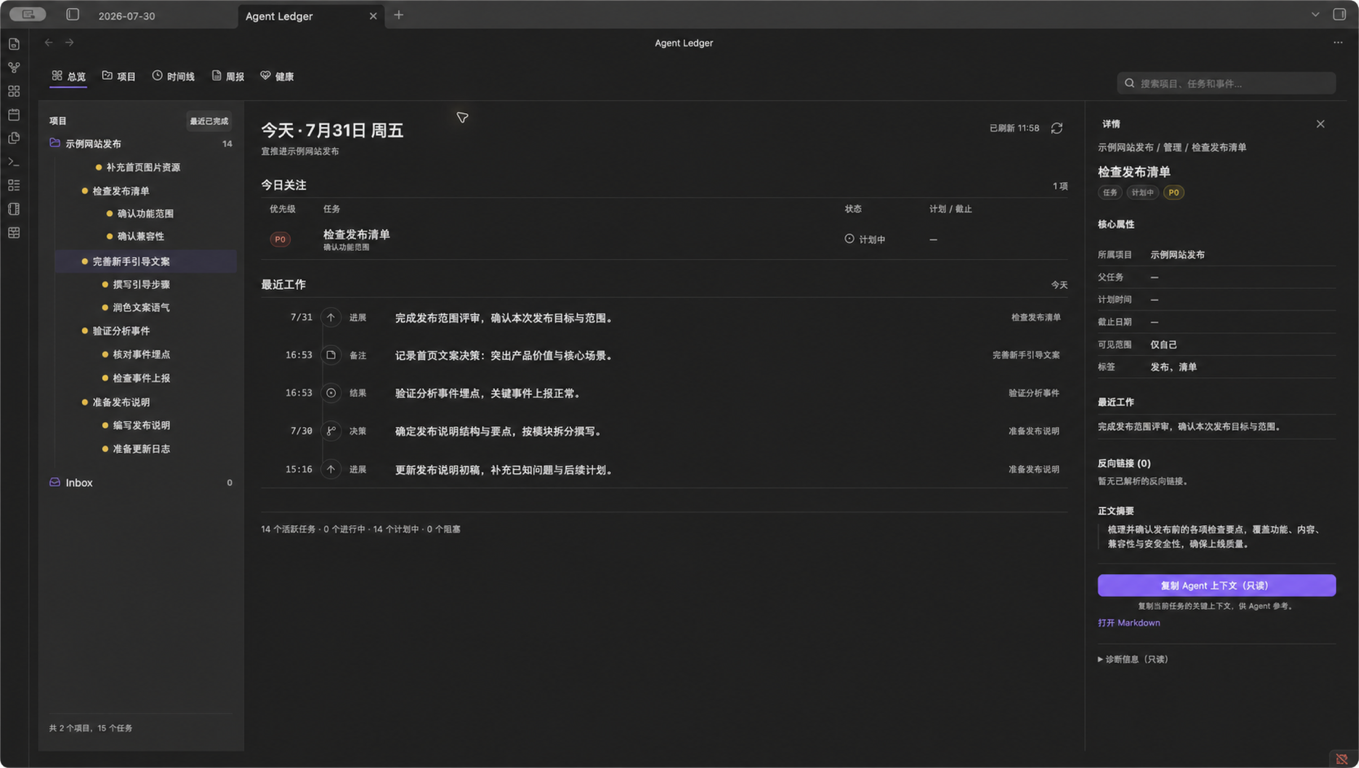Add a new tab with plus icon
Viewport: 1359px width, 768px height.
399,15
